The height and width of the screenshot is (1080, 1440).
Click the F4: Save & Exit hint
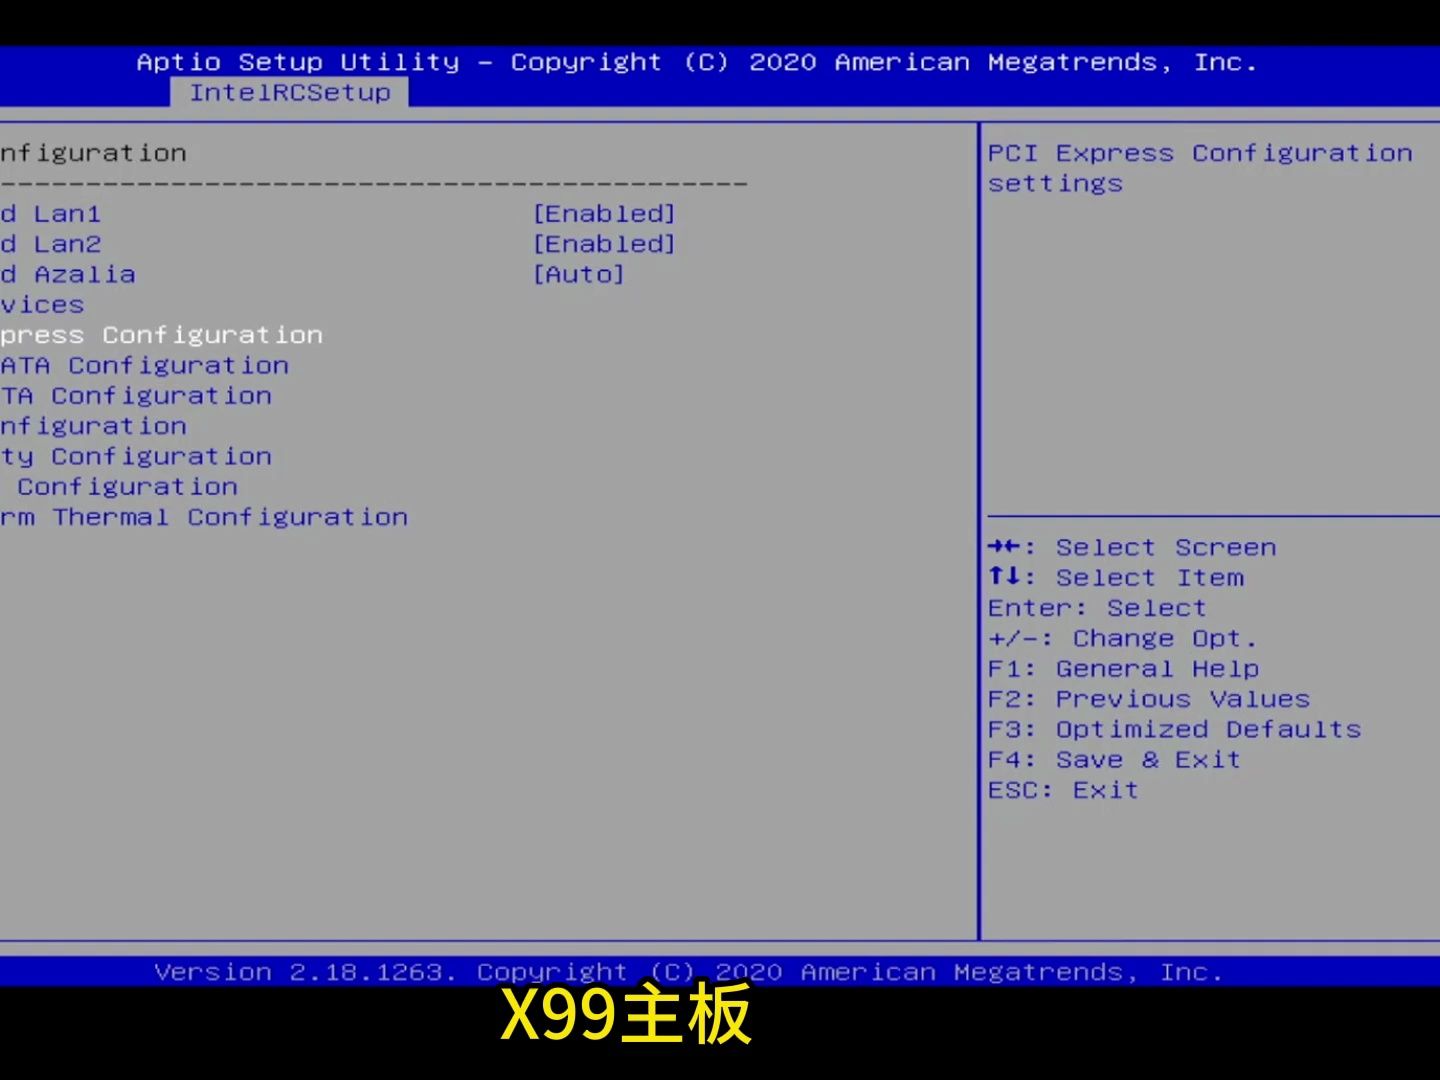point(1114,760)
